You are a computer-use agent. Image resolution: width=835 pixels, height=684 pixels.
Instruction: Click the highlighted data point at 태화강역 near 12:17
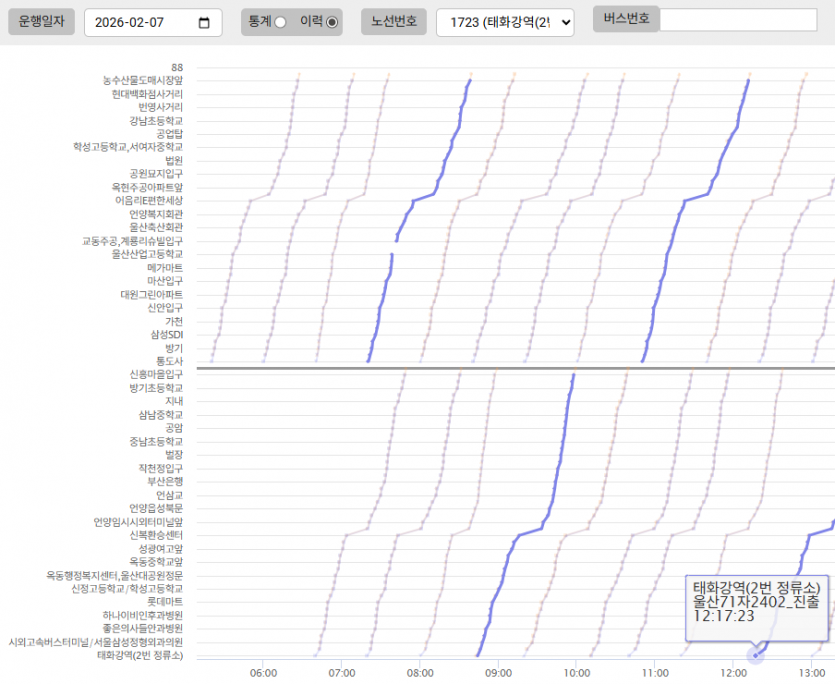(x=756, y=655)
